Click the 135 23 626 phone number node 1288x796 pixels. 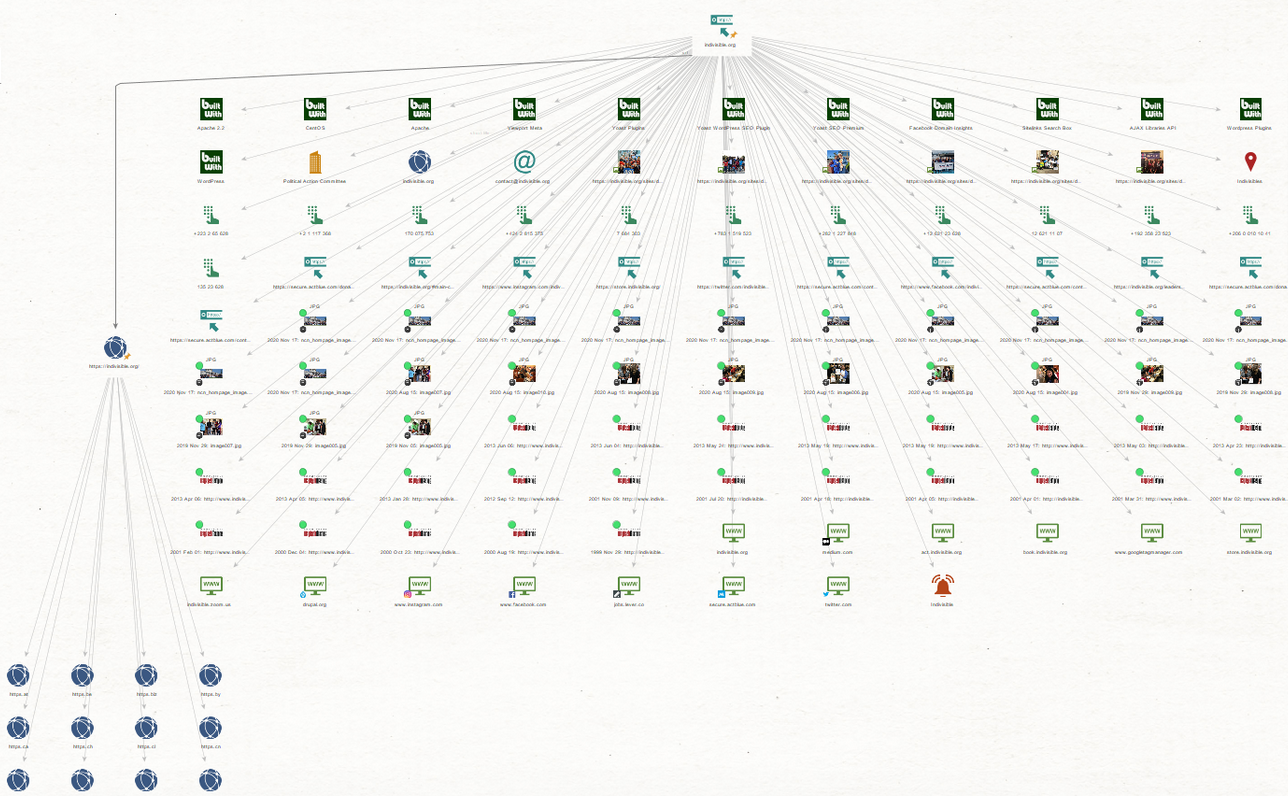point(211,268)
